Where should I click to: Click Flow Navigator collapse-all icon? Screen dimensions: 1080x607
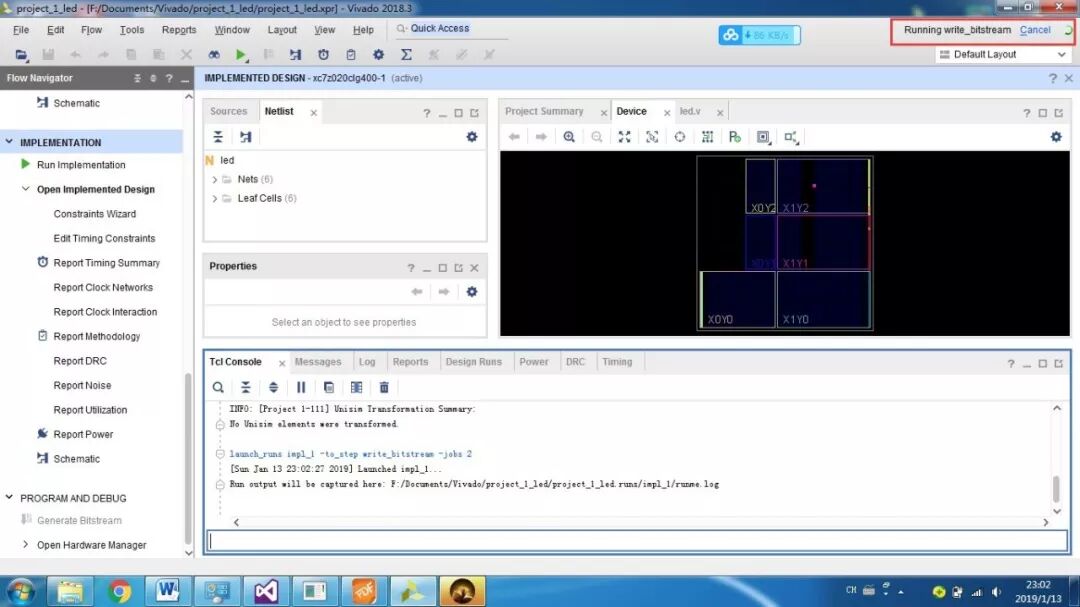(x=137, y=78)
